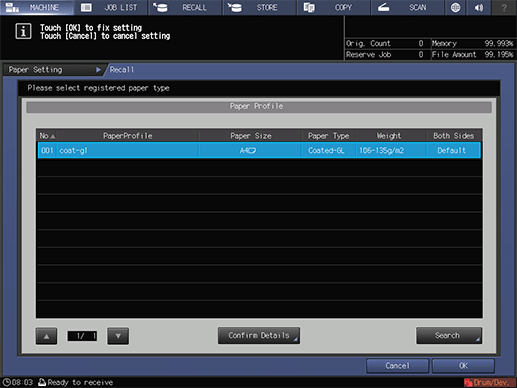Viewport: 517px width, 388px height.
Task: Open help with the question mark icon
Action: tap(504, 7)
